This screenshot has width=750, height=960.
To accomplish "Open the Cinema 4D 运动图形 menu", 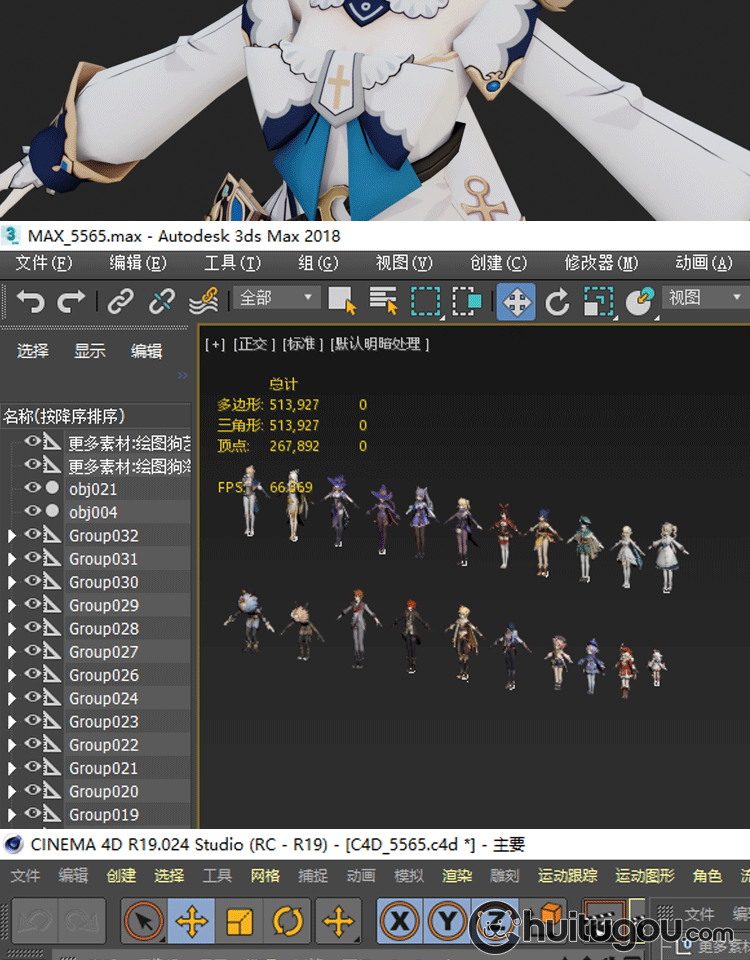I will click(645, 876).
